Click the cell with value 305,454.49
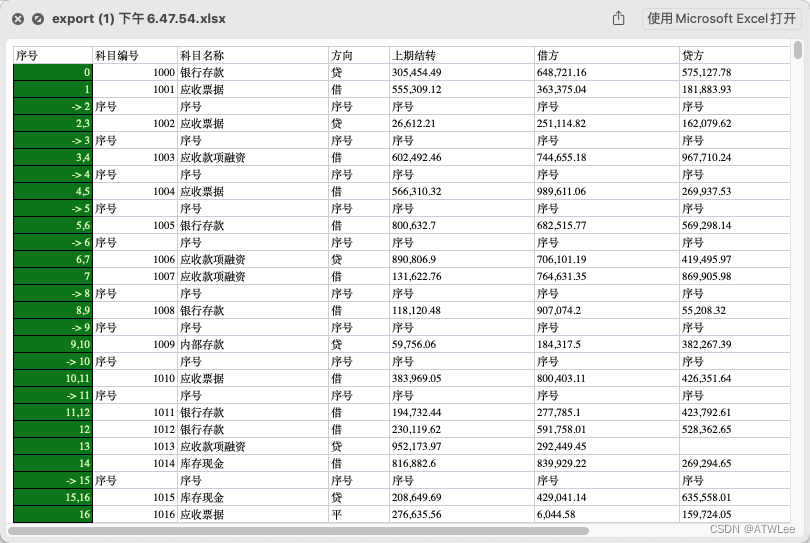The height and width of the screenshot is (543, 810). pyautogui.click(x=461, y=72)
